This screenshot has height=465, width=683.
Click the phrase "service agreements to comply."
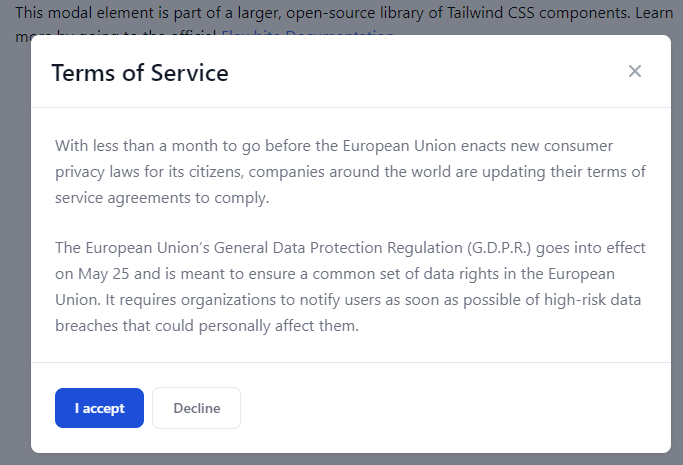coord(162,198)
